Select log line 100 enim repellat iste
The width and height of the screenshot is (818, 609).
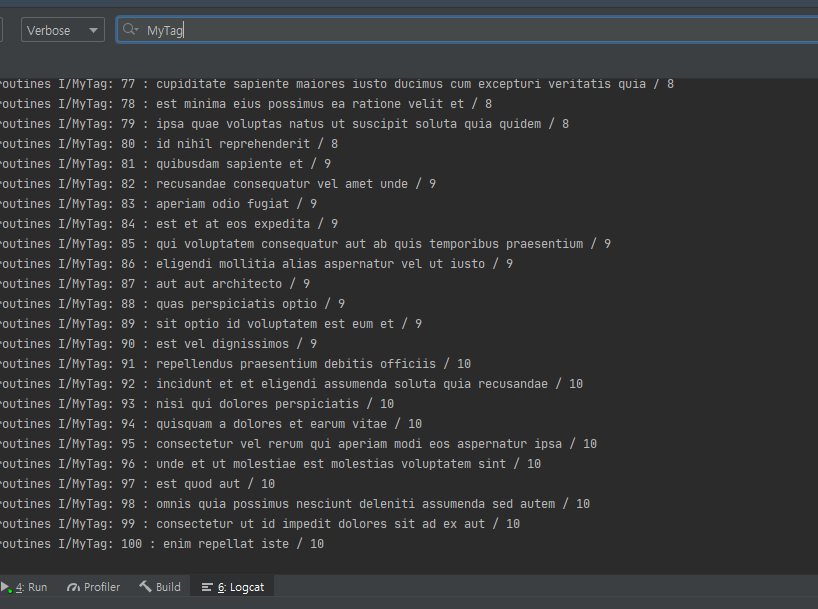pos(162,544)
